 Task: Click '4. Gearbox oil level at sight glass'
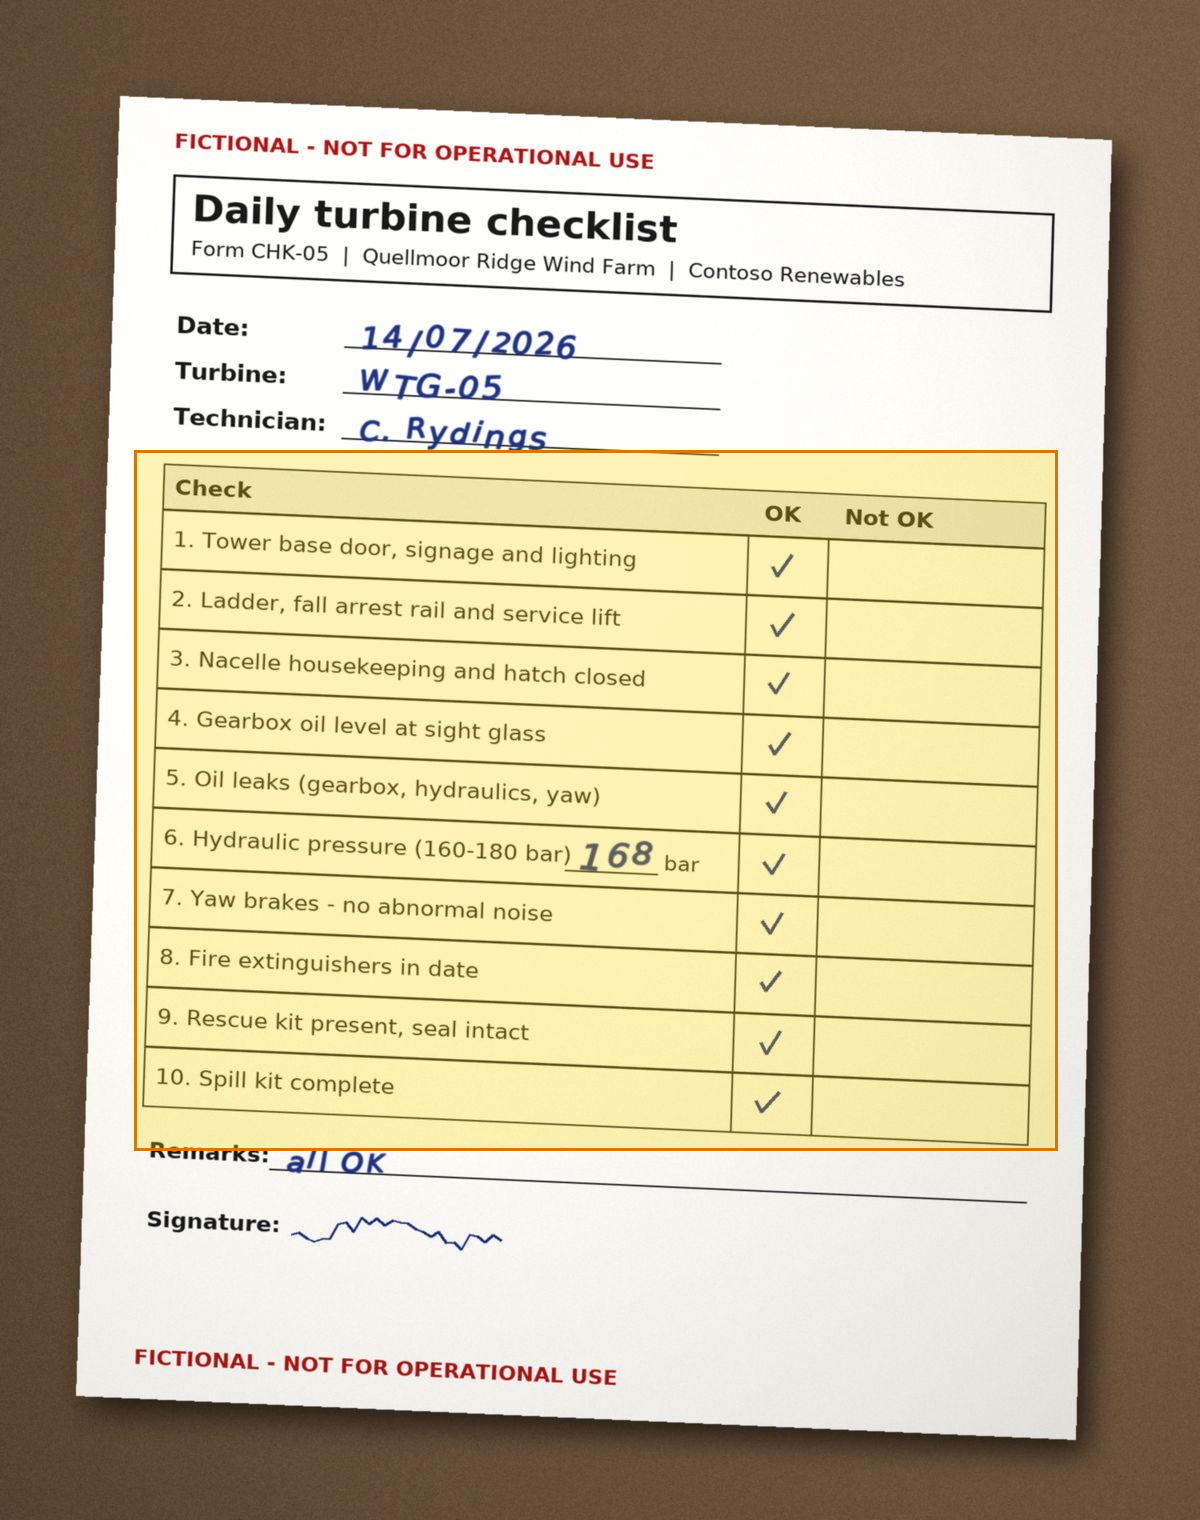(x=357, y=727)
